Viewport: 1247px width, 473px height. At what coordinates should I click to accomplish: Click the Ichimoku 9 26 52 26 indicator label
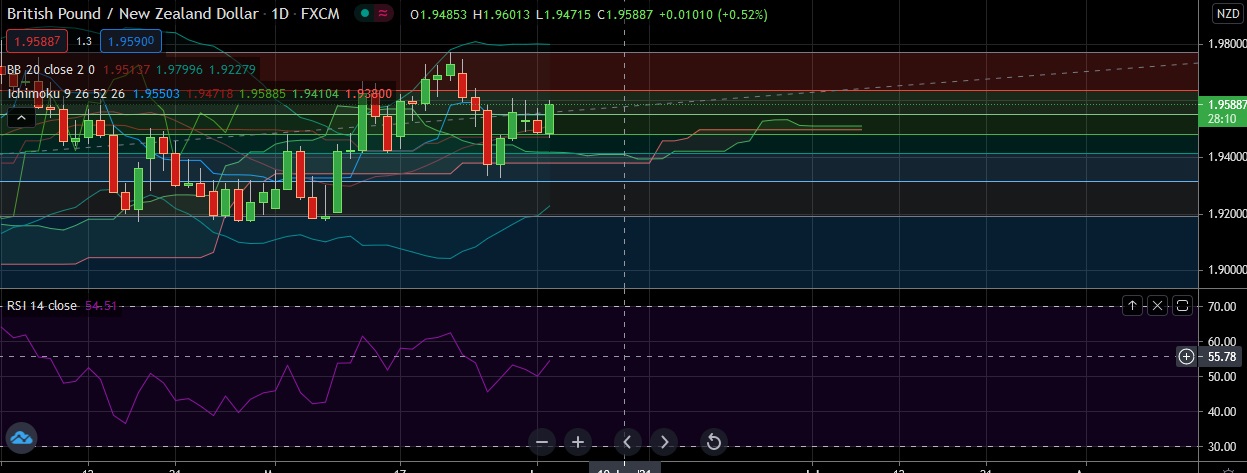(x=65, y=93)
